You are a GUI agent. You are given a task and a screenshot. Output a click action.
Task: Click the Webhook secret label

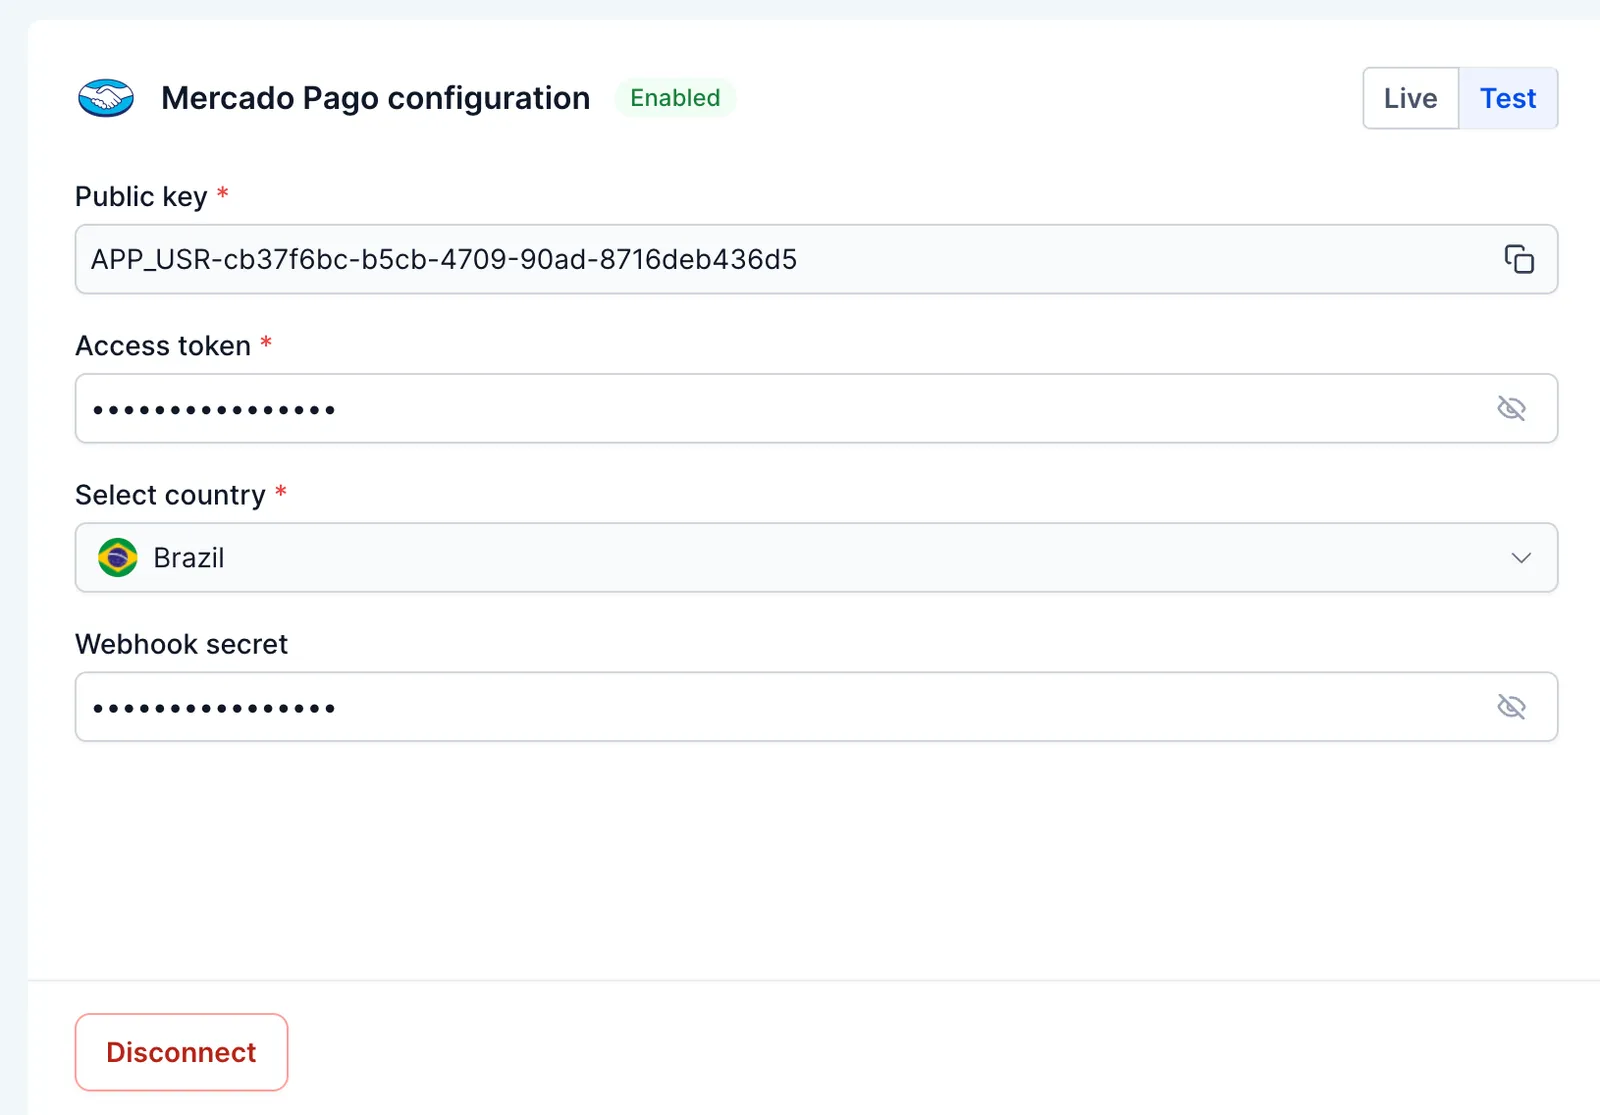coord(181,644)
